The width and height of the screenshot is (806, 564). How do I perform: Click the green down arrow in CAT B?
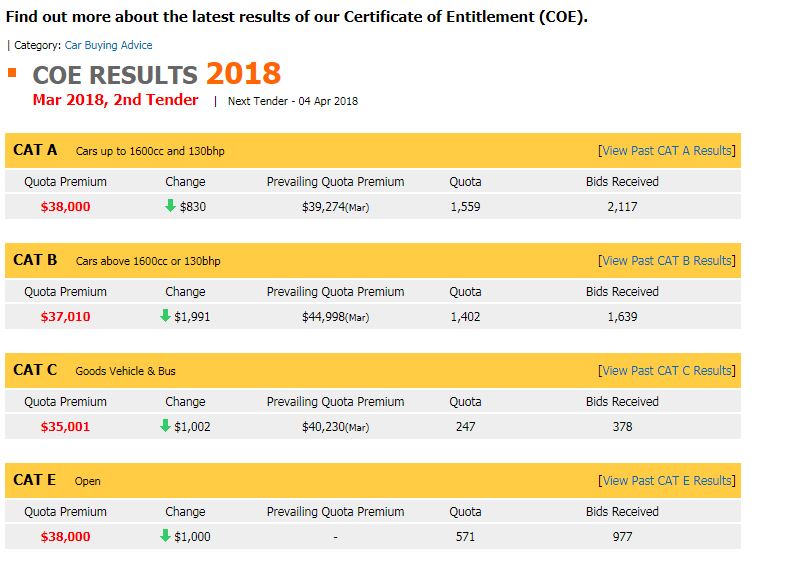click(165, 316)
